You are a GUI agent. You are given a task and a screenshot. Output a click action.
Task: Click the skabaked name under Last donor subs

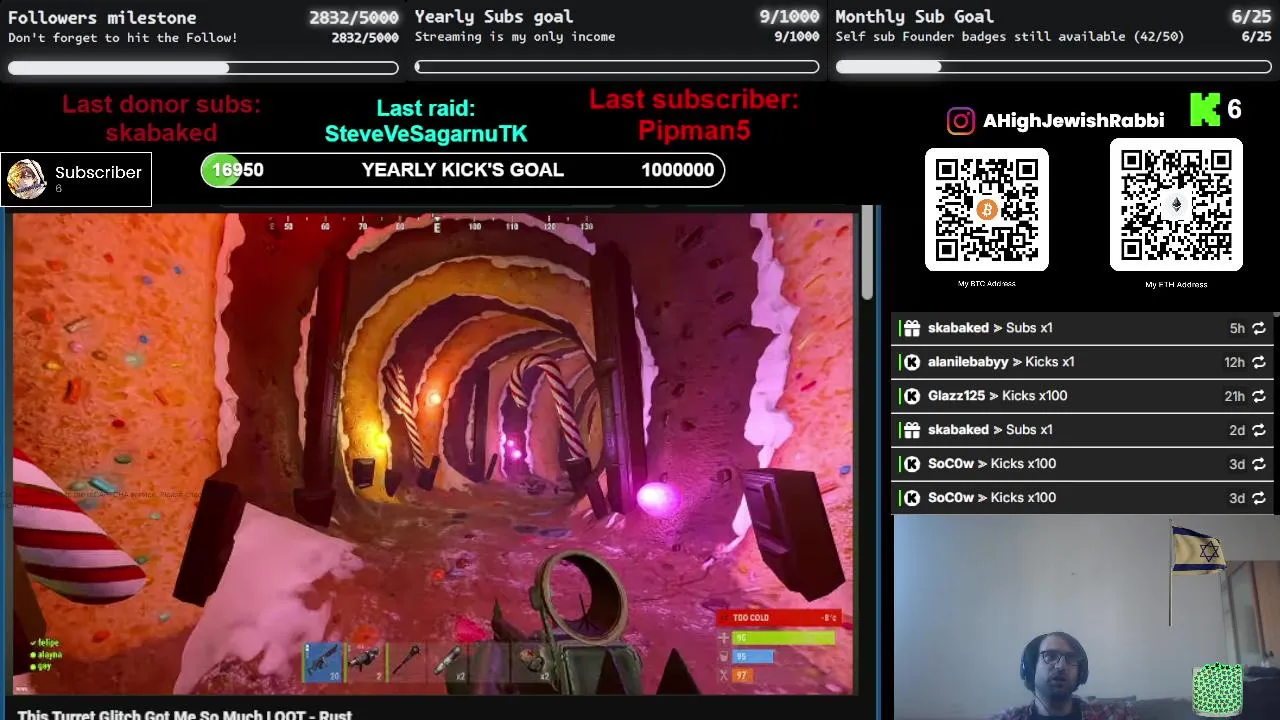[x=161, y=133]
